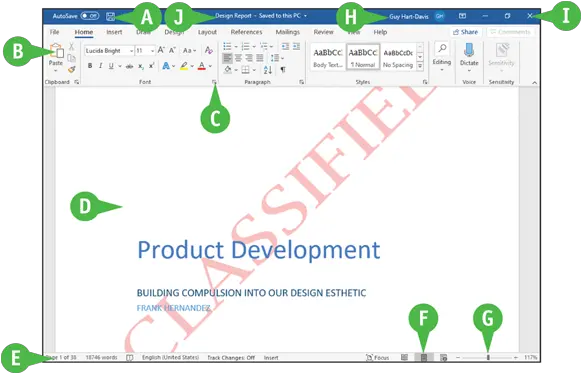Open the Paragraph dialog launcher
Screen dimensions: 581x373
click(x=302, y=82)
